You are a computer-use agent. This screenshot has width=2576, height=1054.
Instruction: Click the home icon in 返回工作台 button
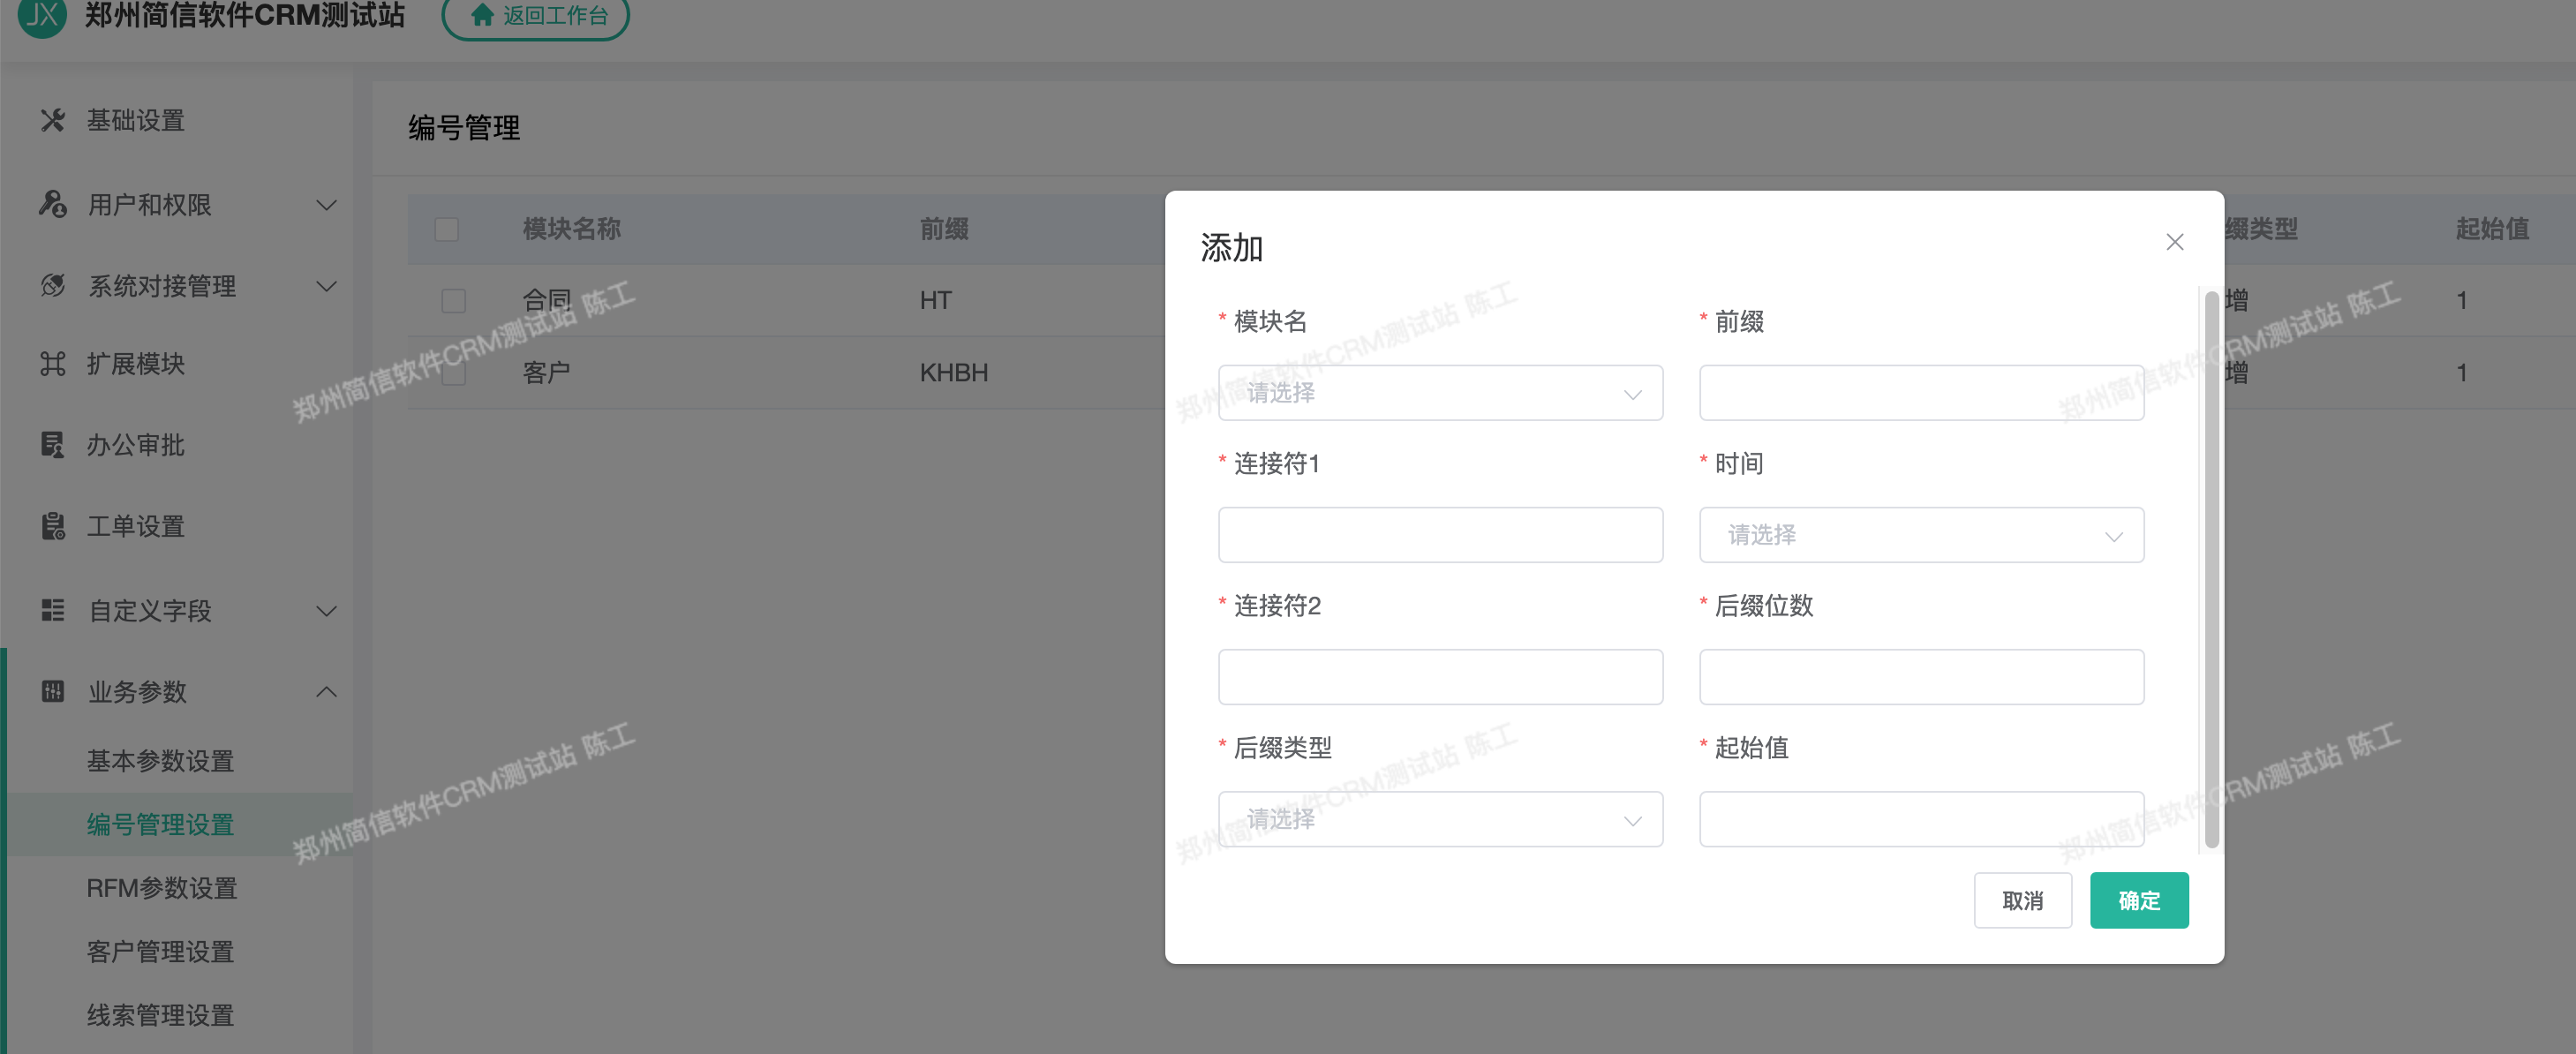(x=482, y=15)
